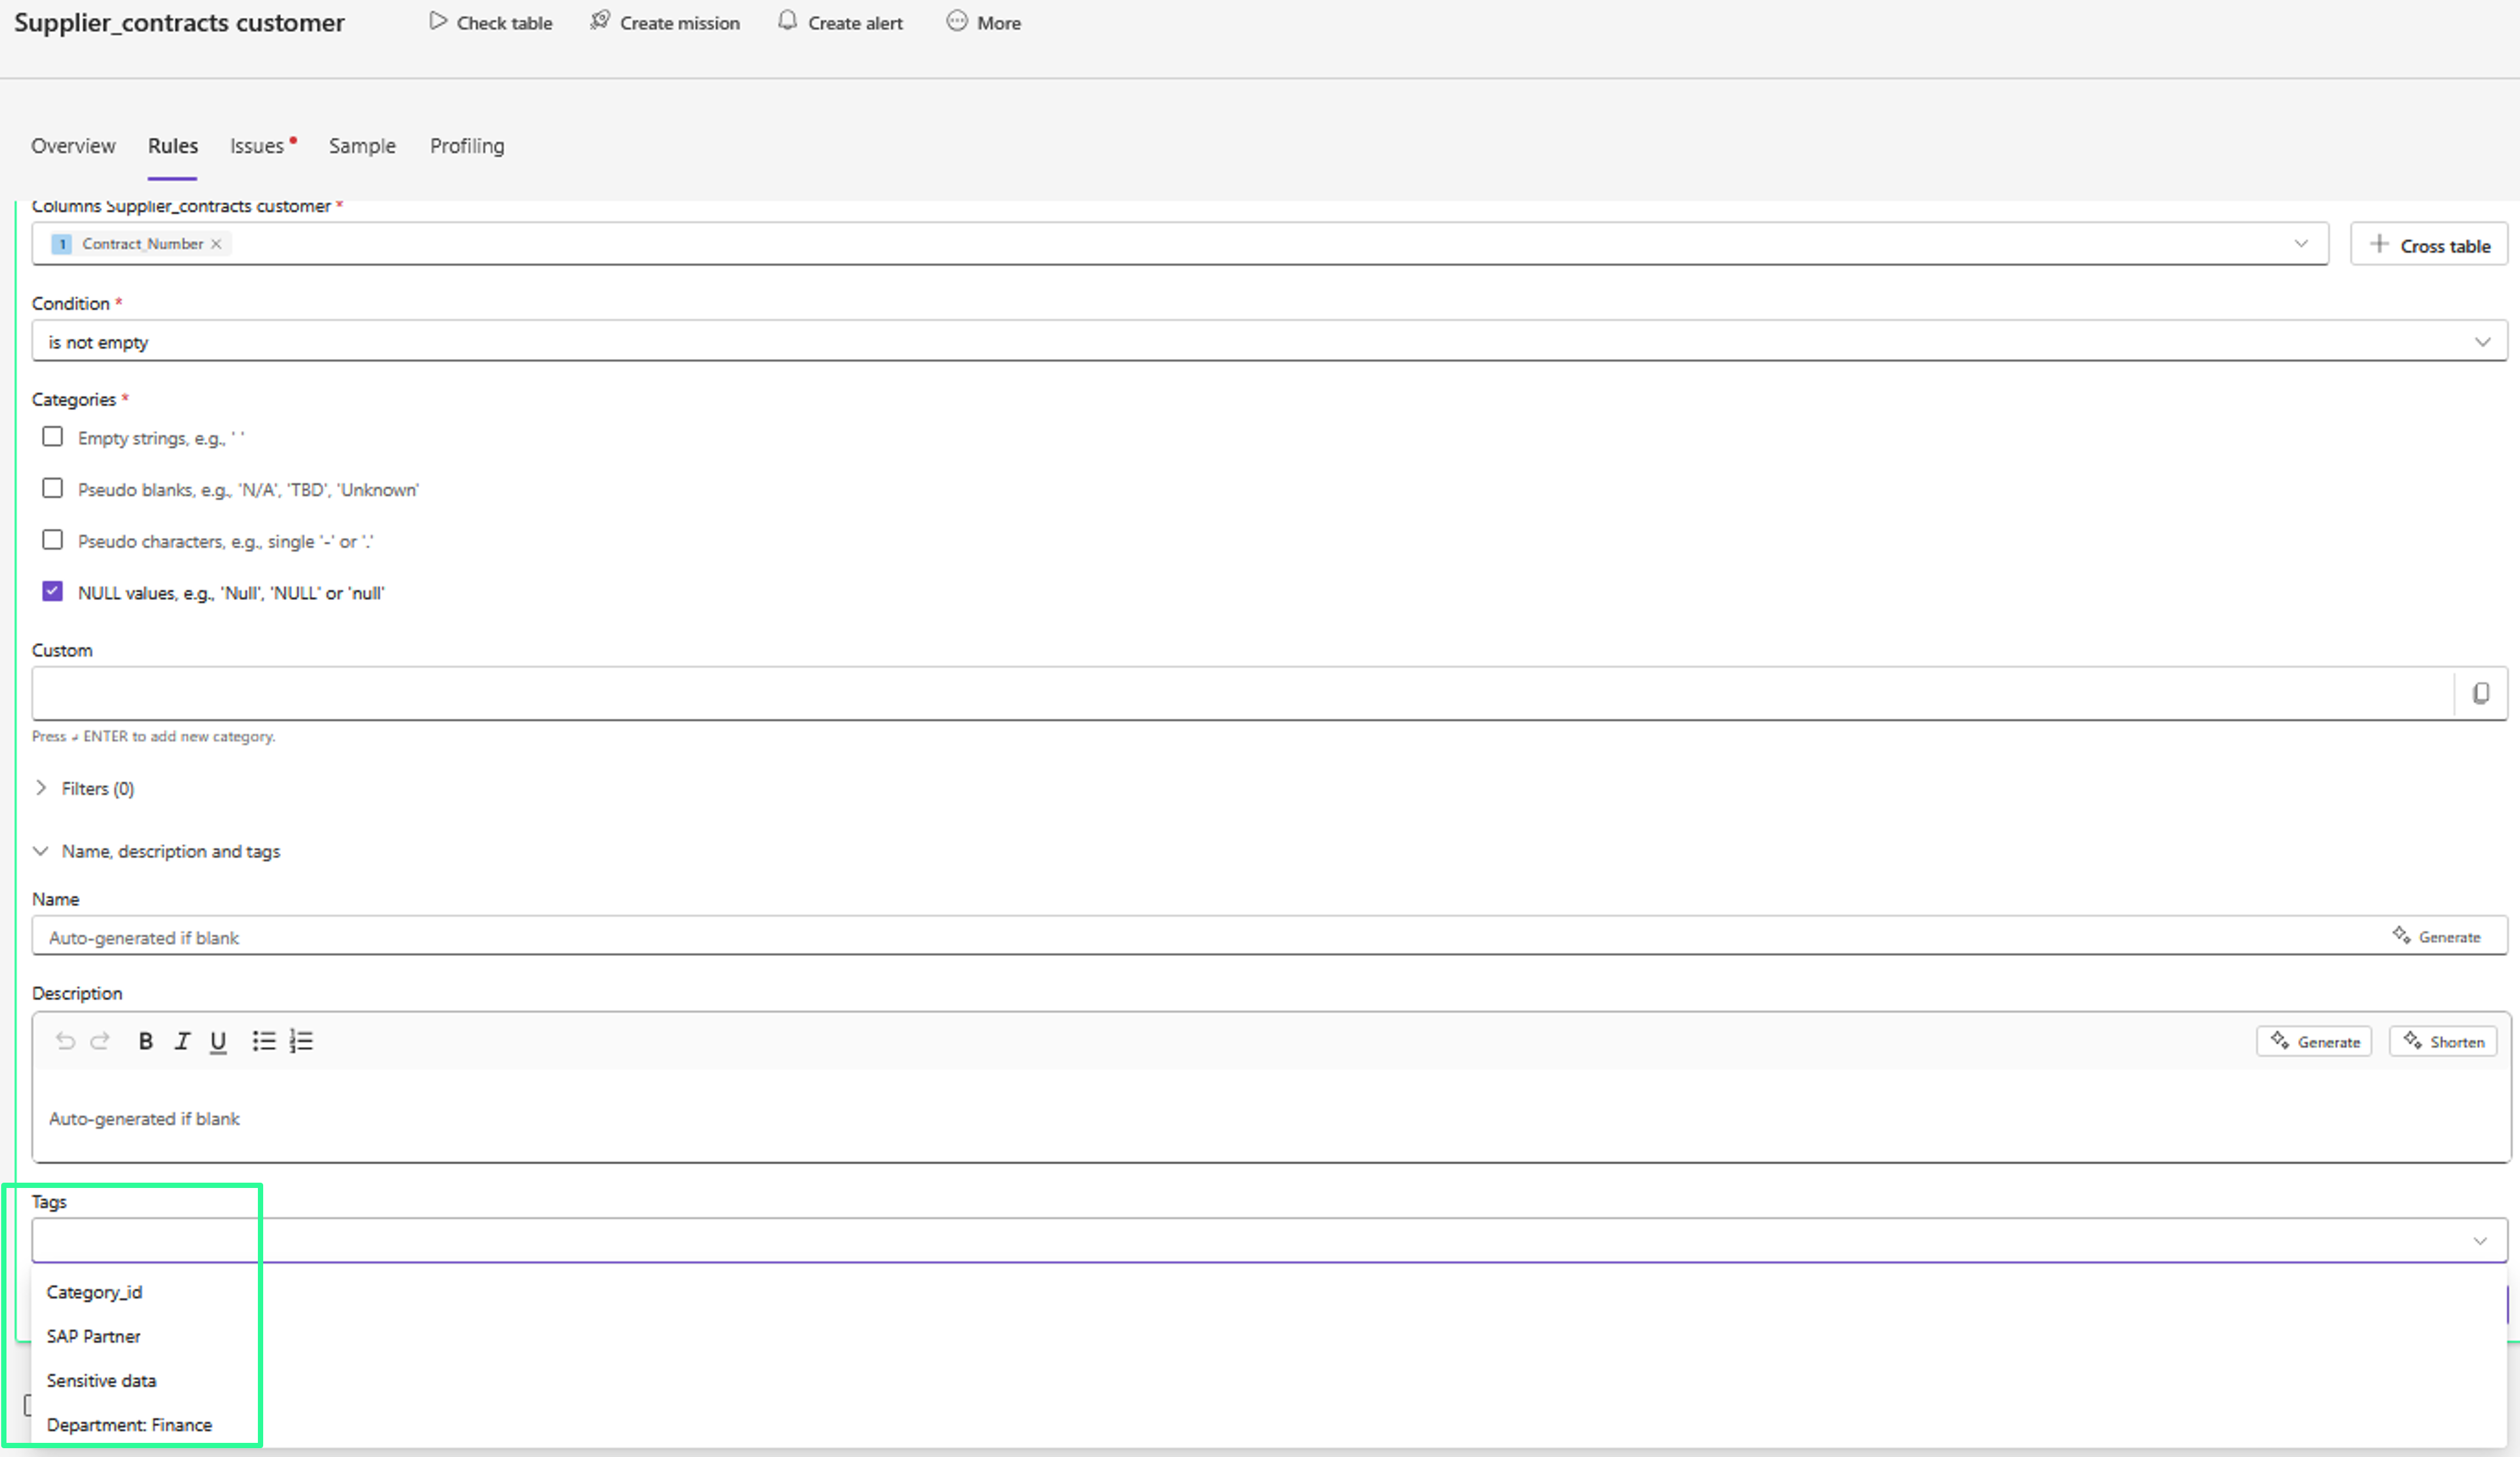This screenshot has width=2520, height=1457.
Task: Uncheck the NULL values category
Action: pos(53,591)
